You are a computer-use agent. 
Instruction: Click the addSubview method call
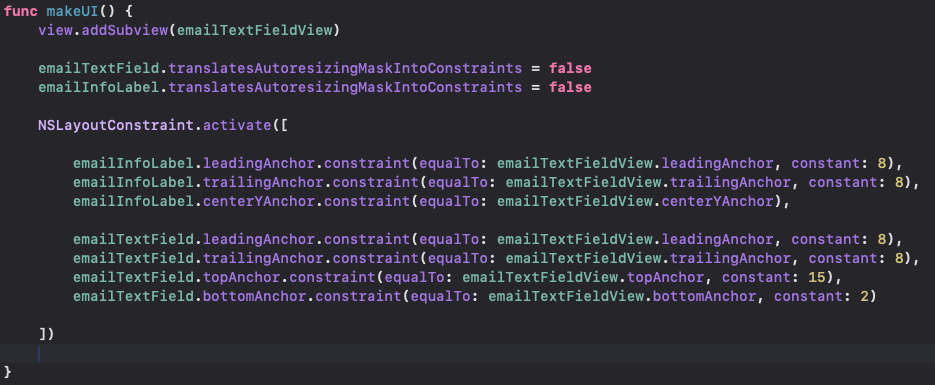click(124, 30)
